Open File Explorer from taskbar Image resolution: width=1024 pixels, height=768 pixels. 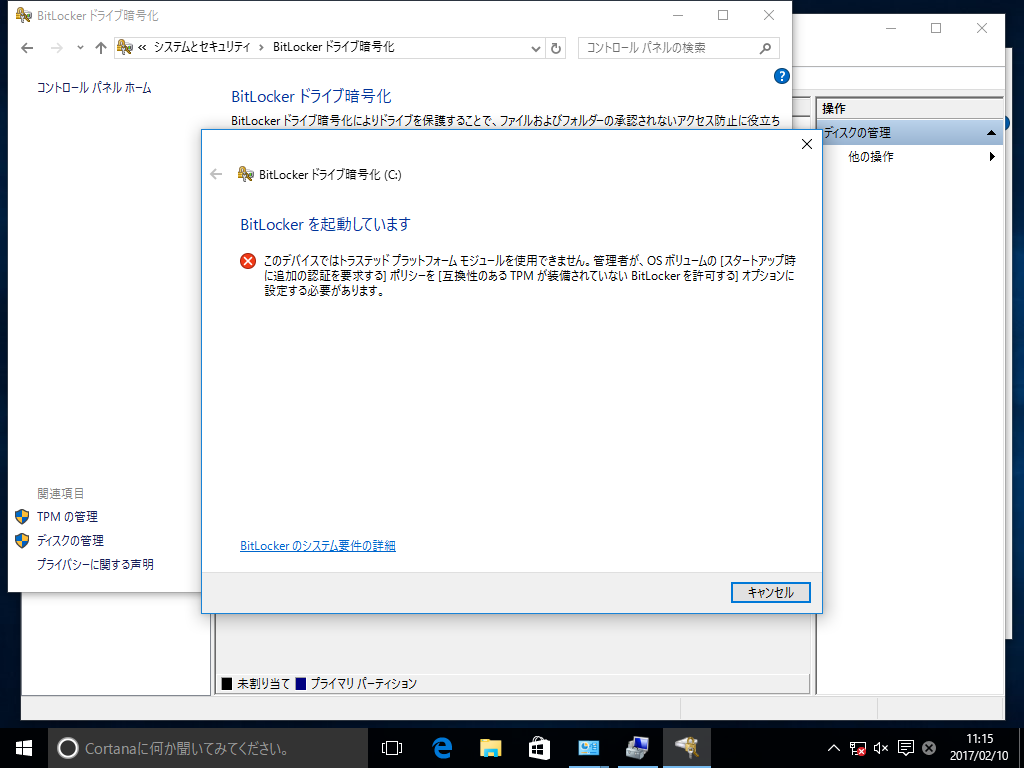tap(490, 748)
